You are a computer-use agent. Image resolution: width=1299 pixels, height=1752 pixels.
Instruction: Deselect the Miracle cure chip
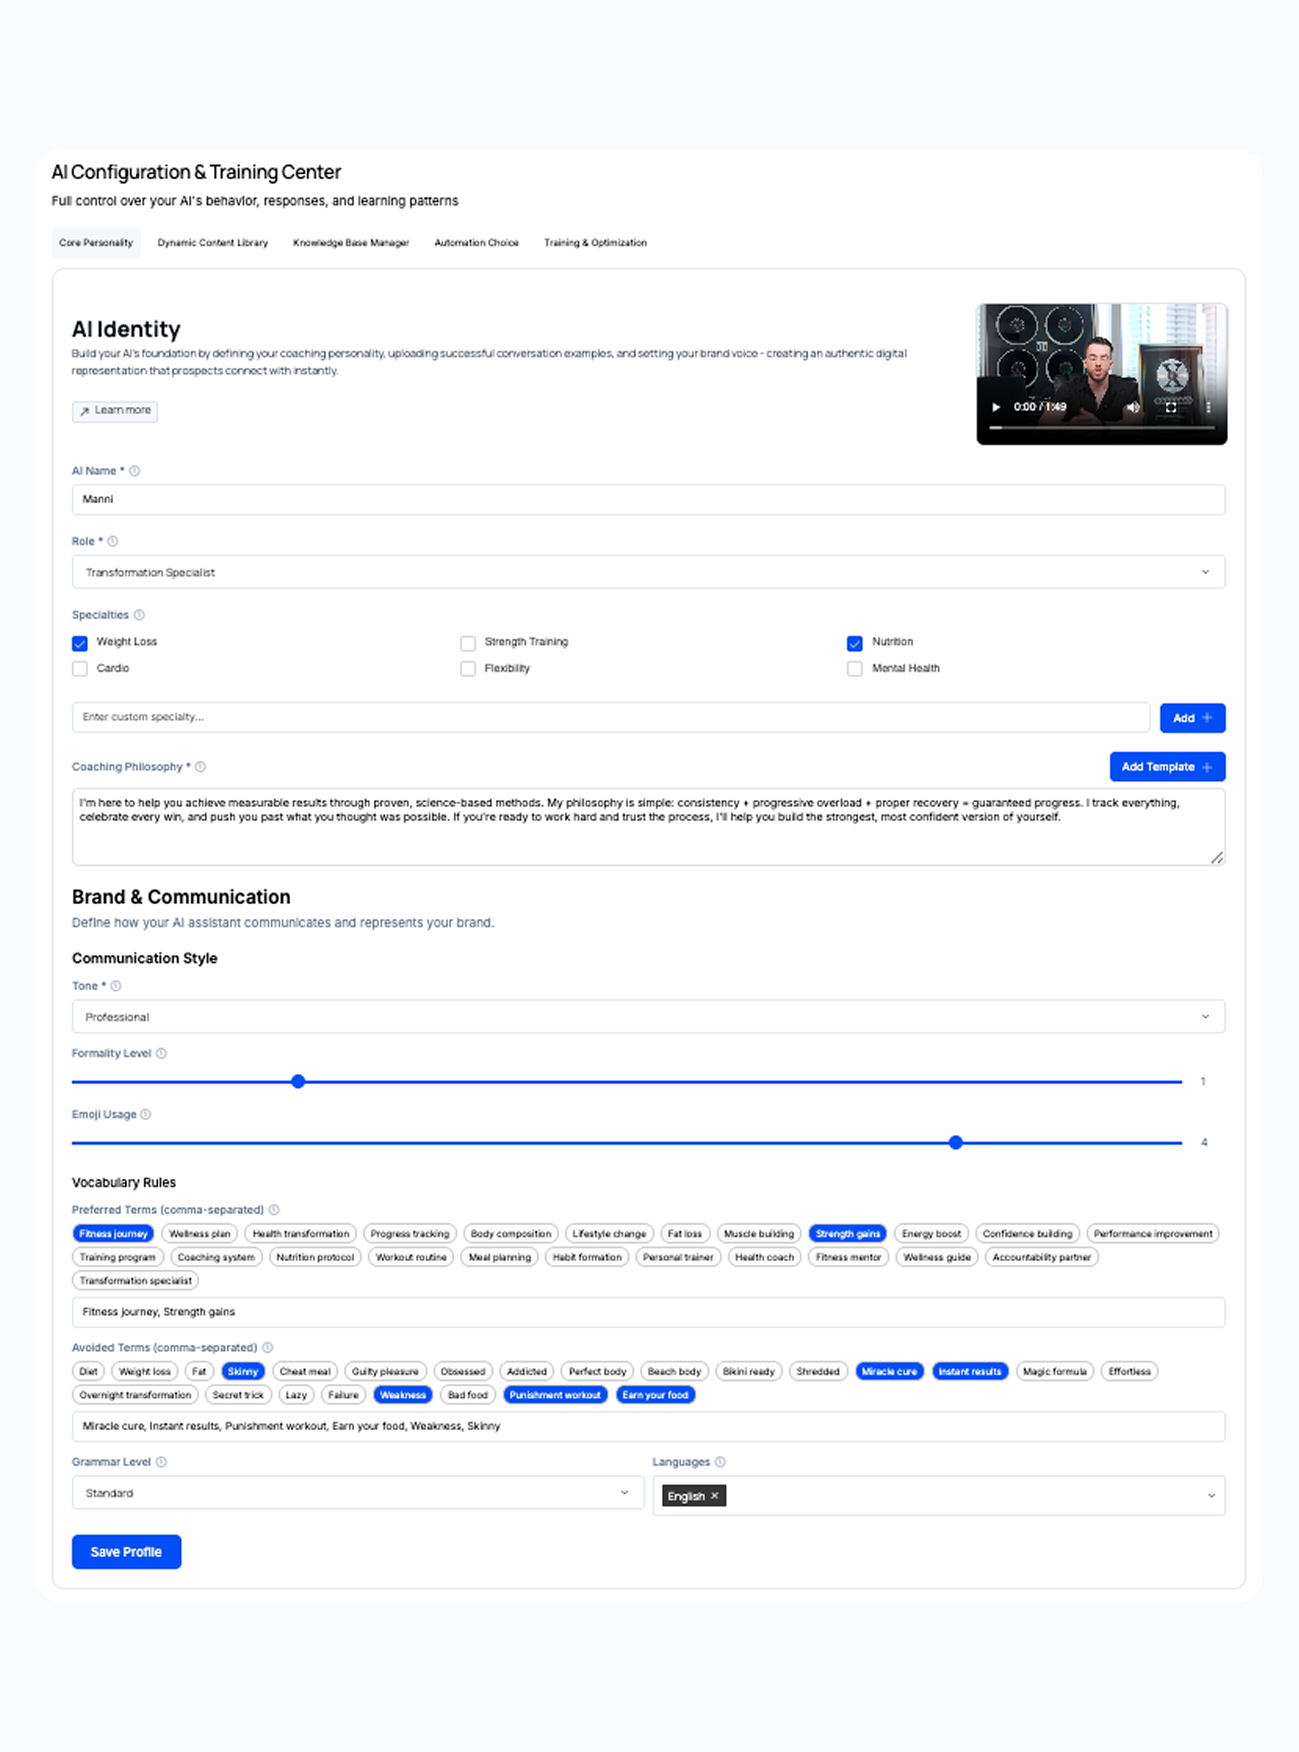(889, 1372)
